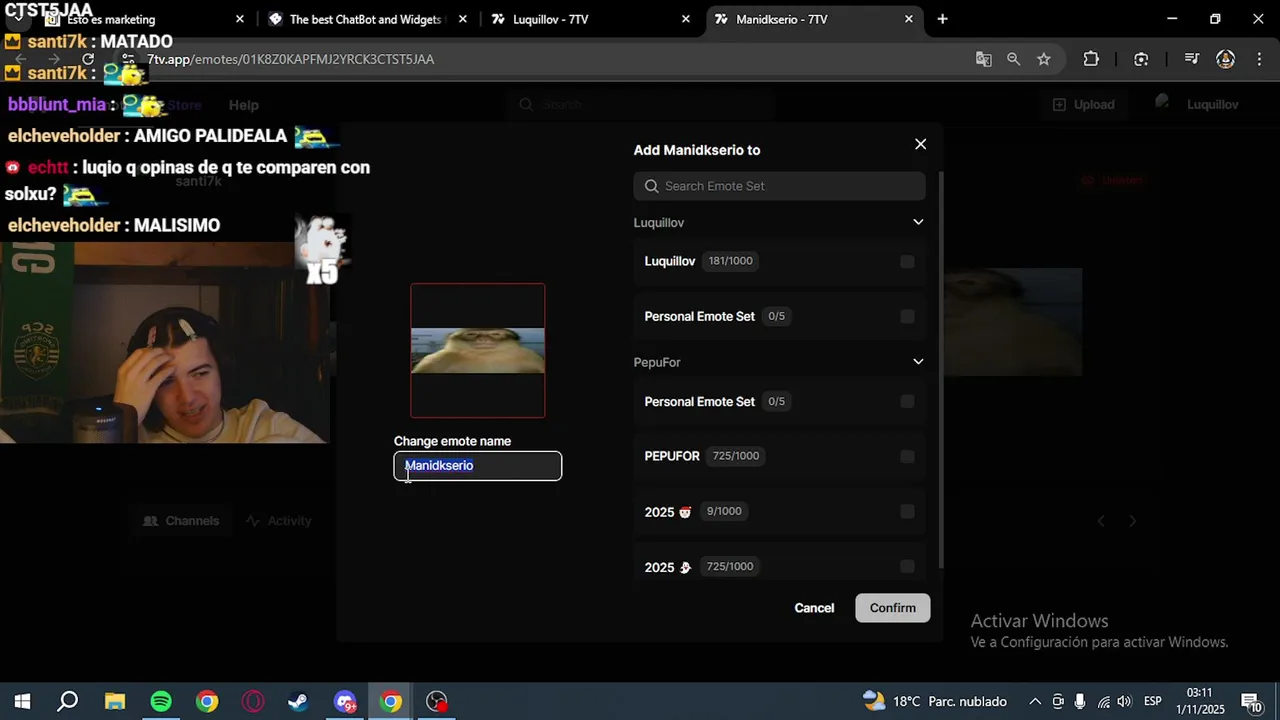
Task: Open Discord from the taskbar
Action: click(345, 701)
